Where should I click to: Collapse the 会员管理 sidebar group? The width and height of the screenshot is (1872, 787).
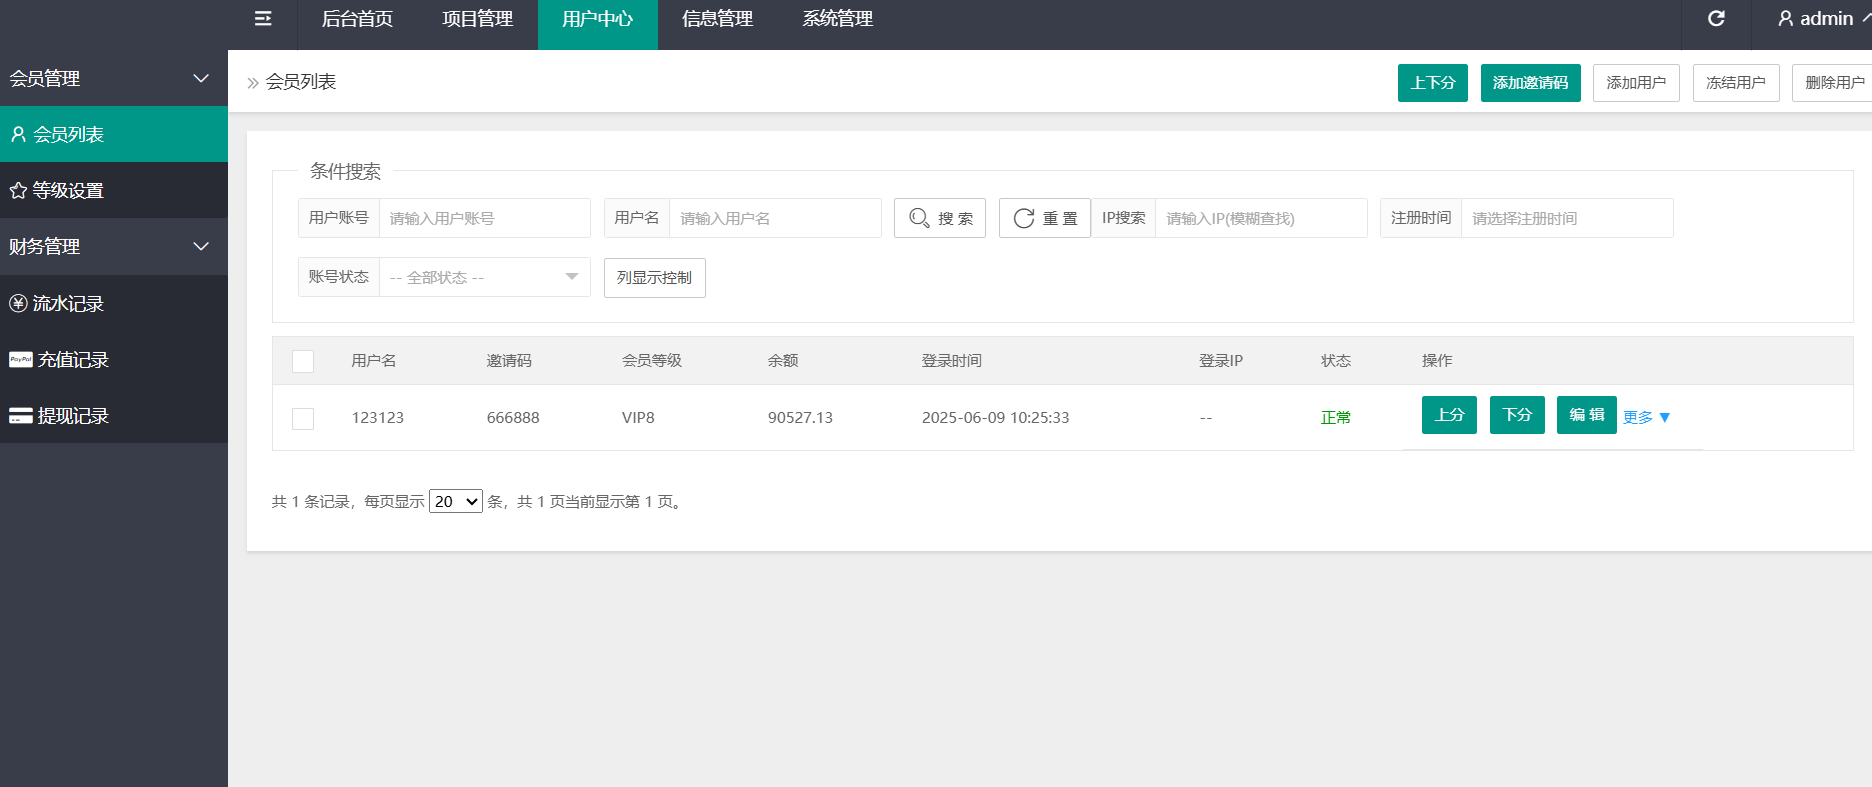coord(114,78)
